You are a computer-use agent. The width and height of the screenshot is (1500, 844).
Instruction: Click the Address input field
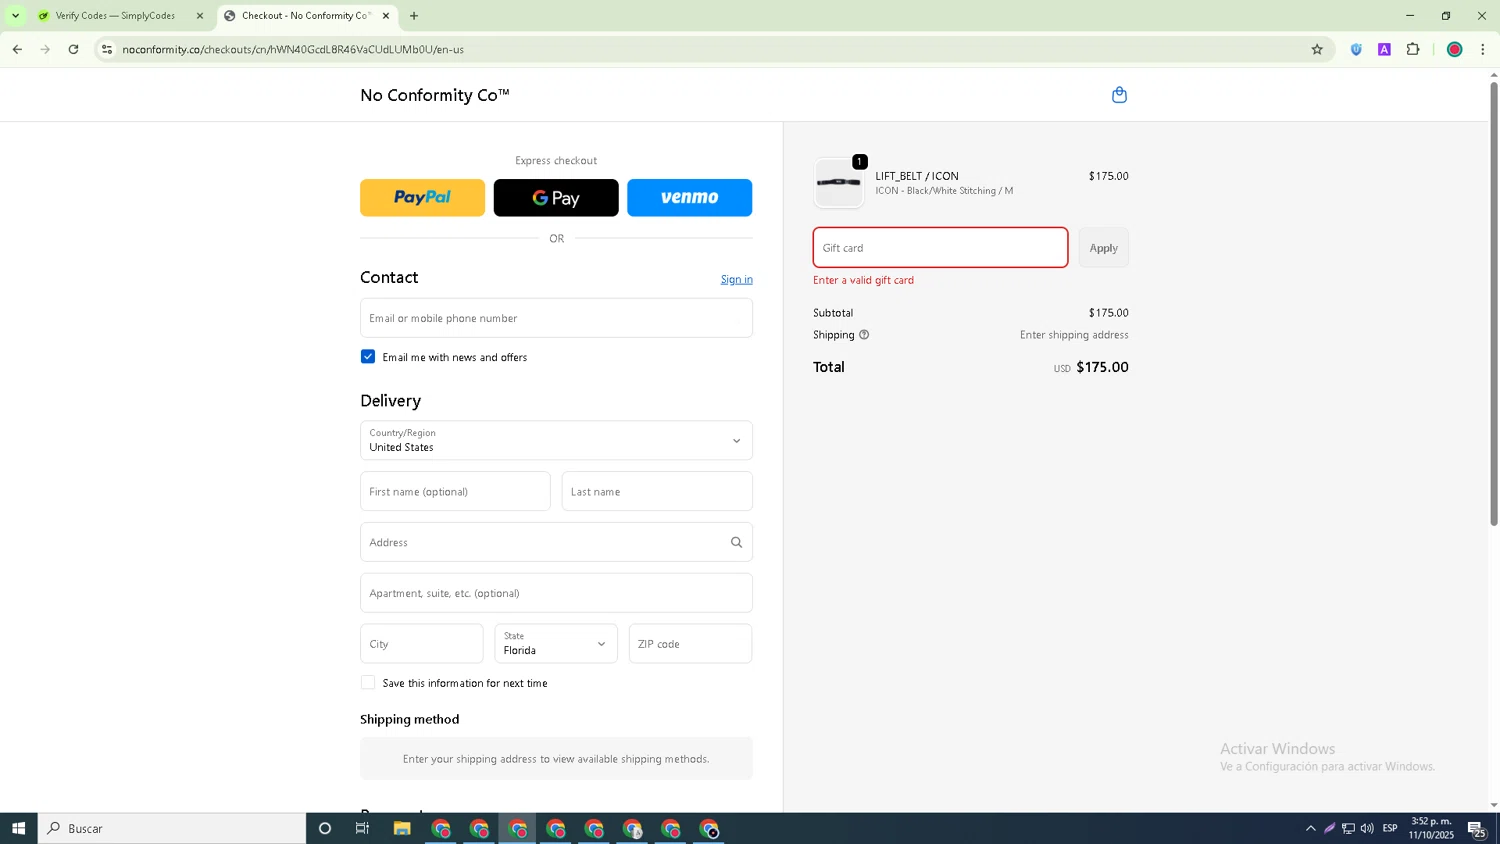556,542
